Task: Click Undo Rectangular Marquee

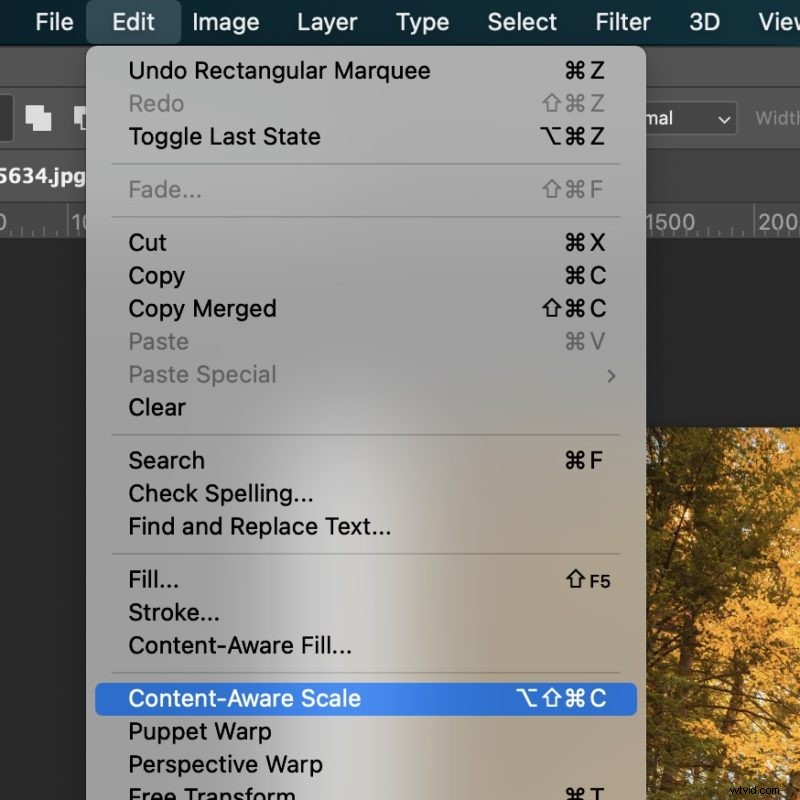Action: pos(279,70)
